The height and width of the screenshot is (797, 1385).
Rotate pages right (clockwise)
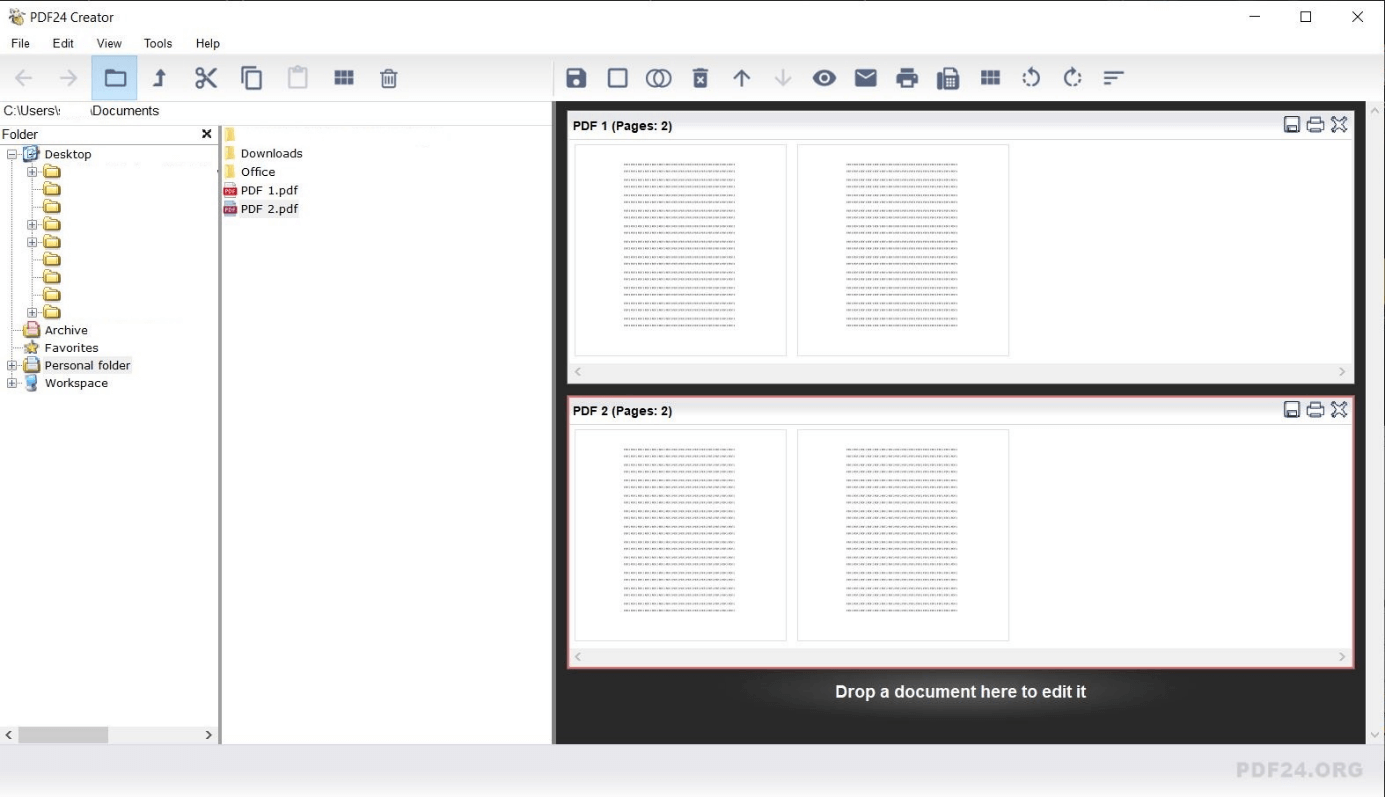point(1073,78)
